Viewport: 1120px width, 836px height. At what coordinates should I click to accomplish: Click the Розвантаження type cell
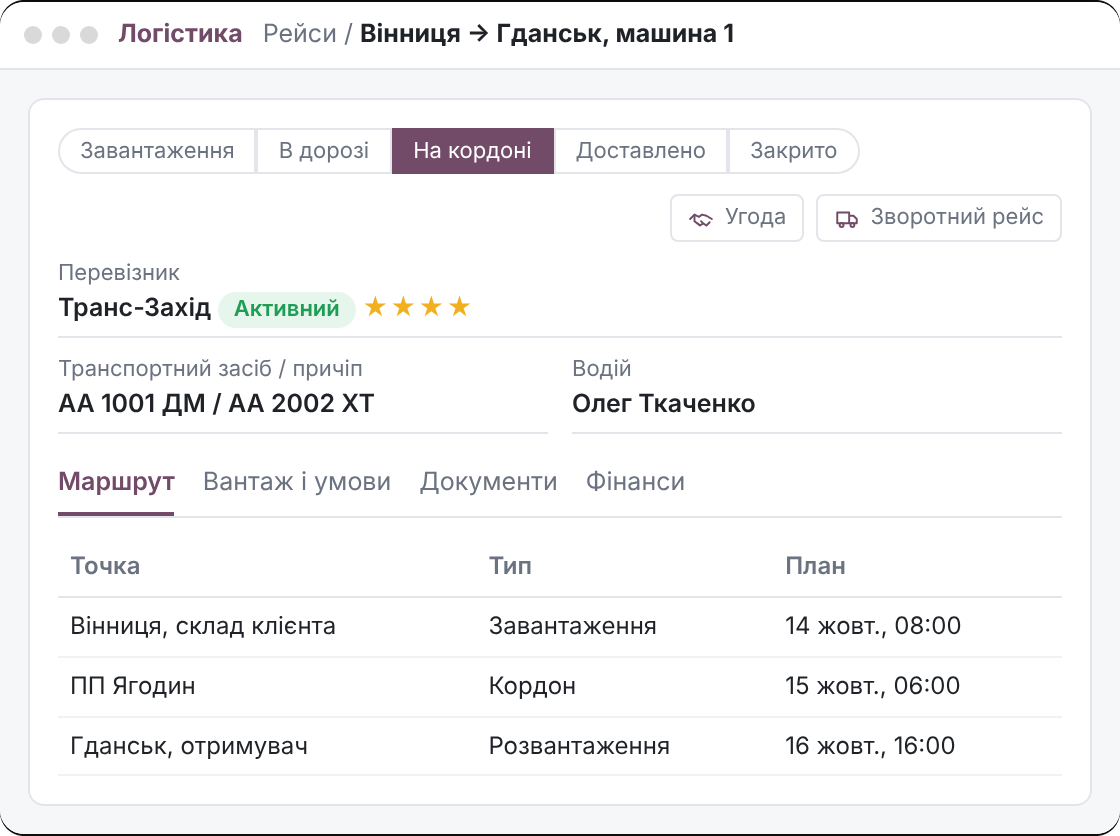pyautogui.click(x=579, y=746)
